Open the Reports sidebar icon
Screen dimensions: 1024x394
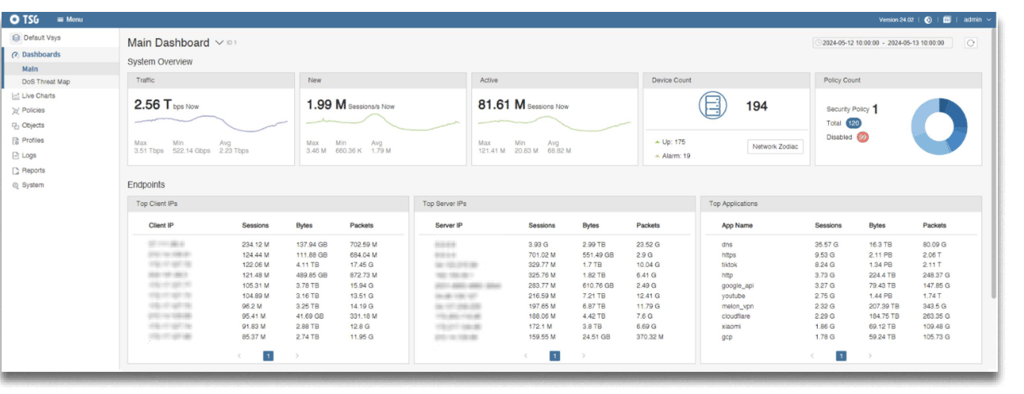pyautogui.click(x=16, y=171)
